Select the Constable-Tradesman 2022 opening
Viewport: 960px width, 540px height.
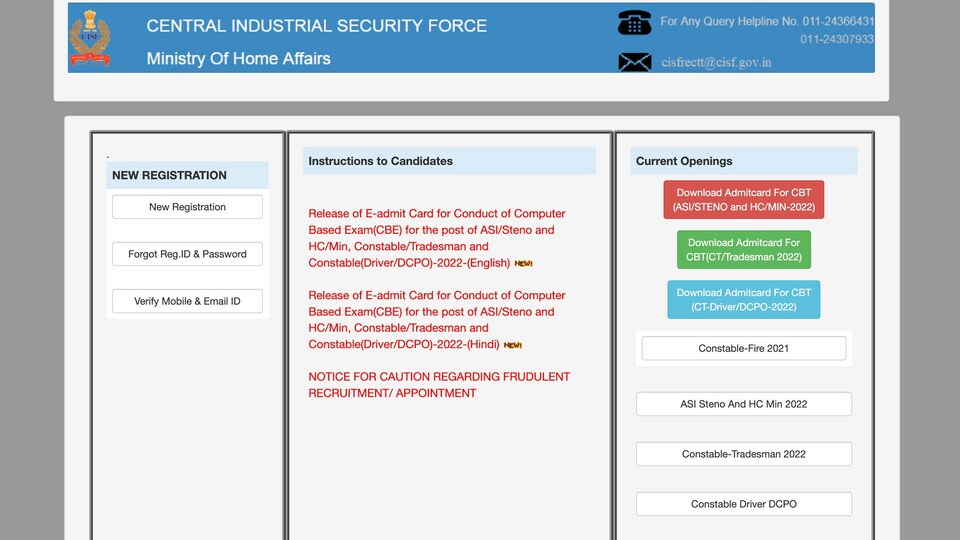tap(744, 454)
